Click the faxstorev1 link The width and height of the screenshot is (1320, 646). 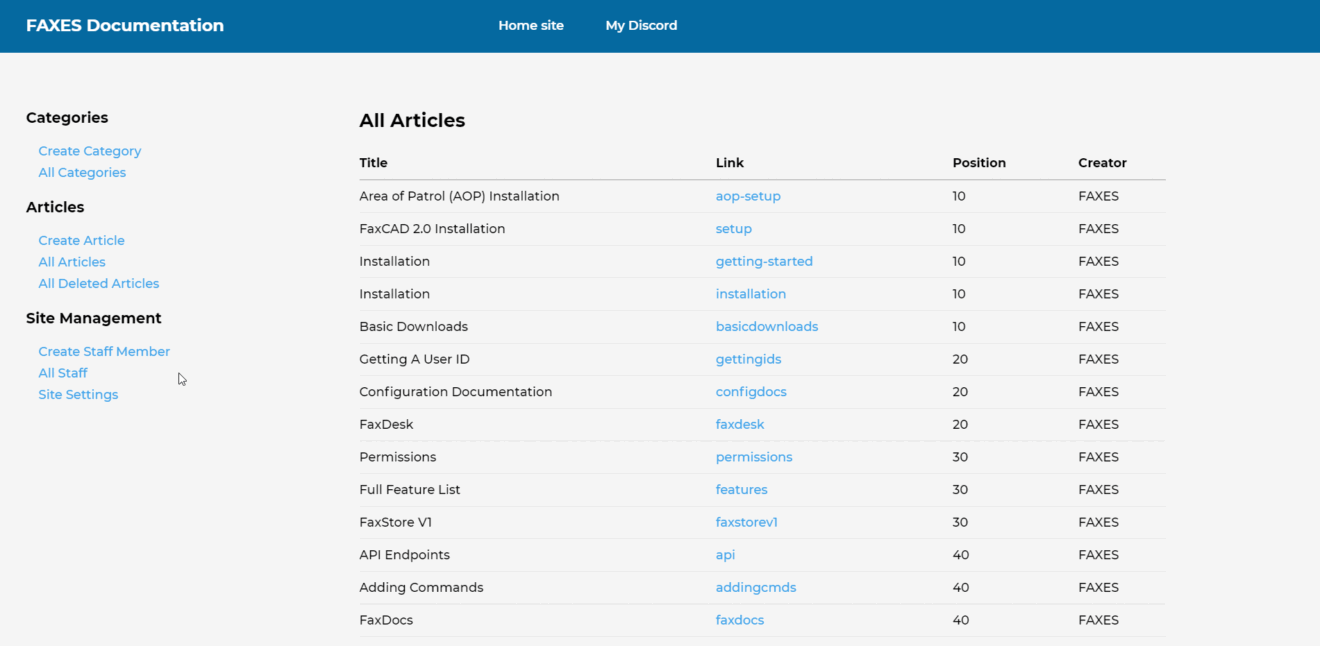[x=747, y=523]
